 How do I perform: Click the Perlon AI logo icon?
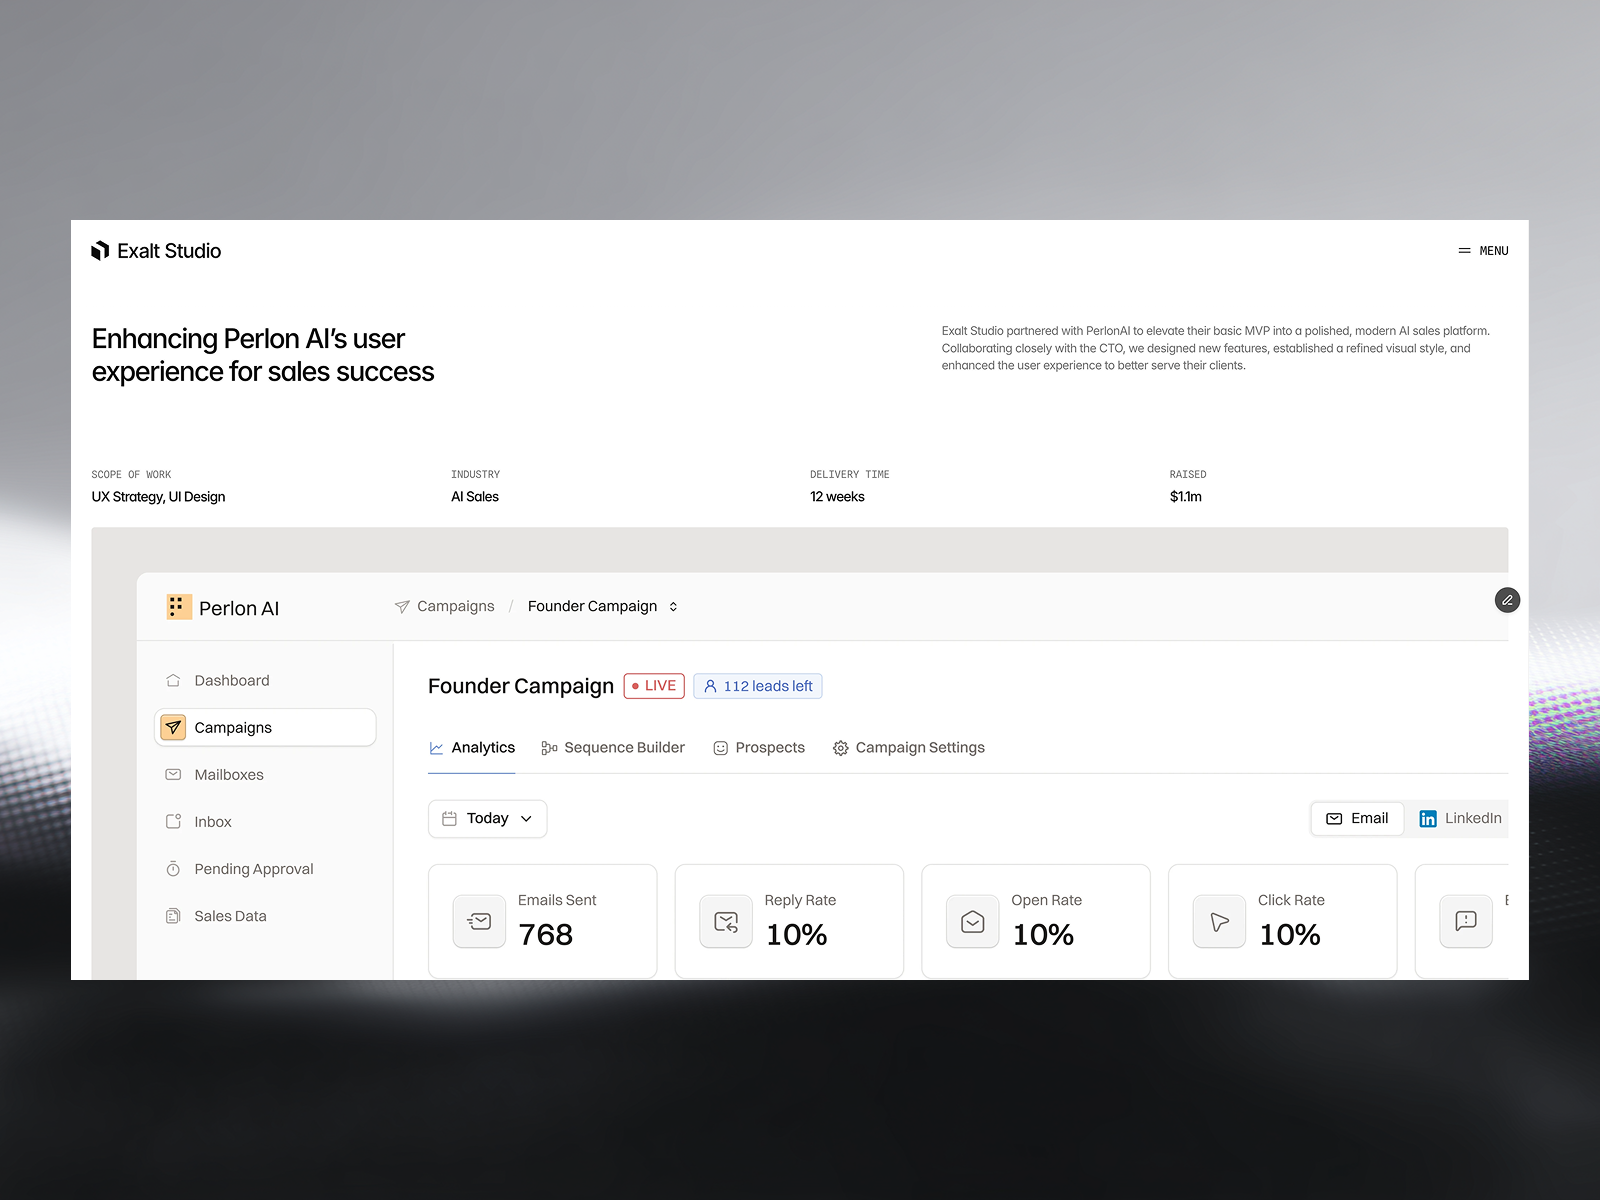pos(179,607)
